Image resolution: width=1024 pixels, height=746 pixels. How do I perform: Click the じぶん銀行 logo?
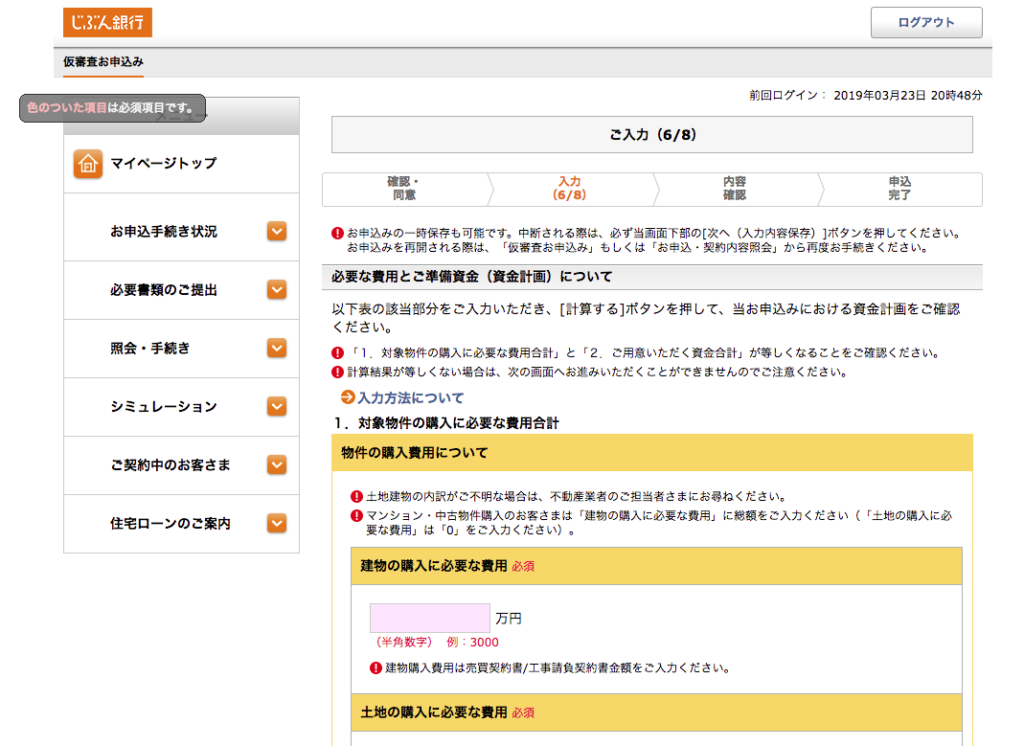tap(108, 22)
